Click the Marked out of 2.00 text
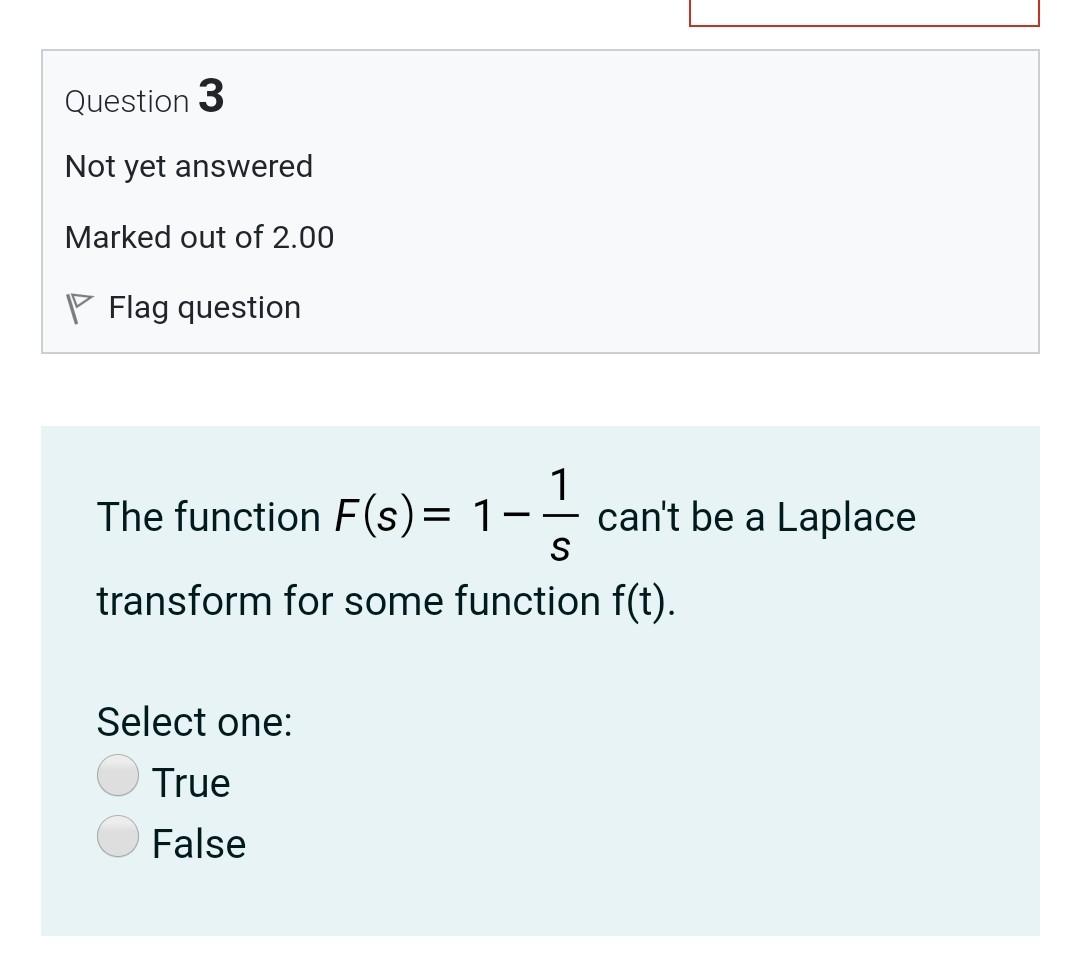 pyautogui.click(x=199, y=237)
